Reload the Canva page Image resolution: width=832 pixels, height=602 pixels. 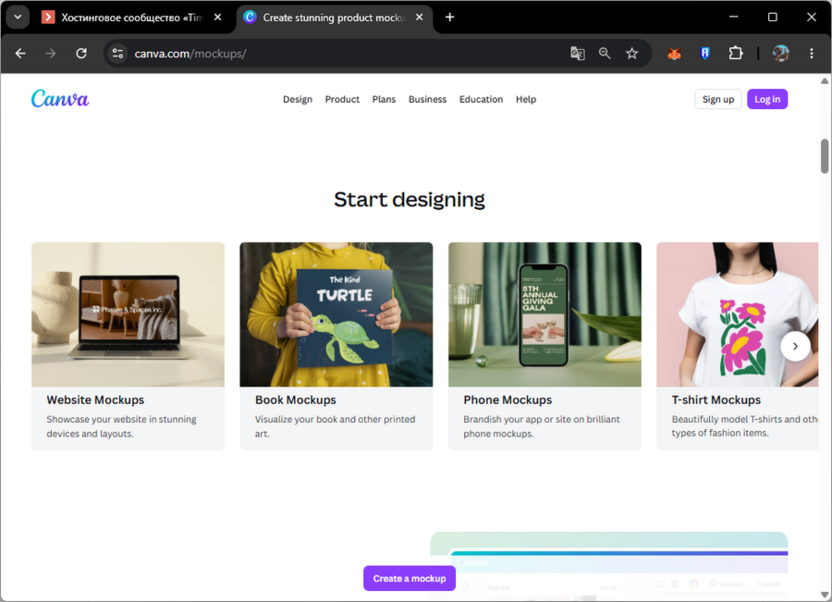coord(81,54)
